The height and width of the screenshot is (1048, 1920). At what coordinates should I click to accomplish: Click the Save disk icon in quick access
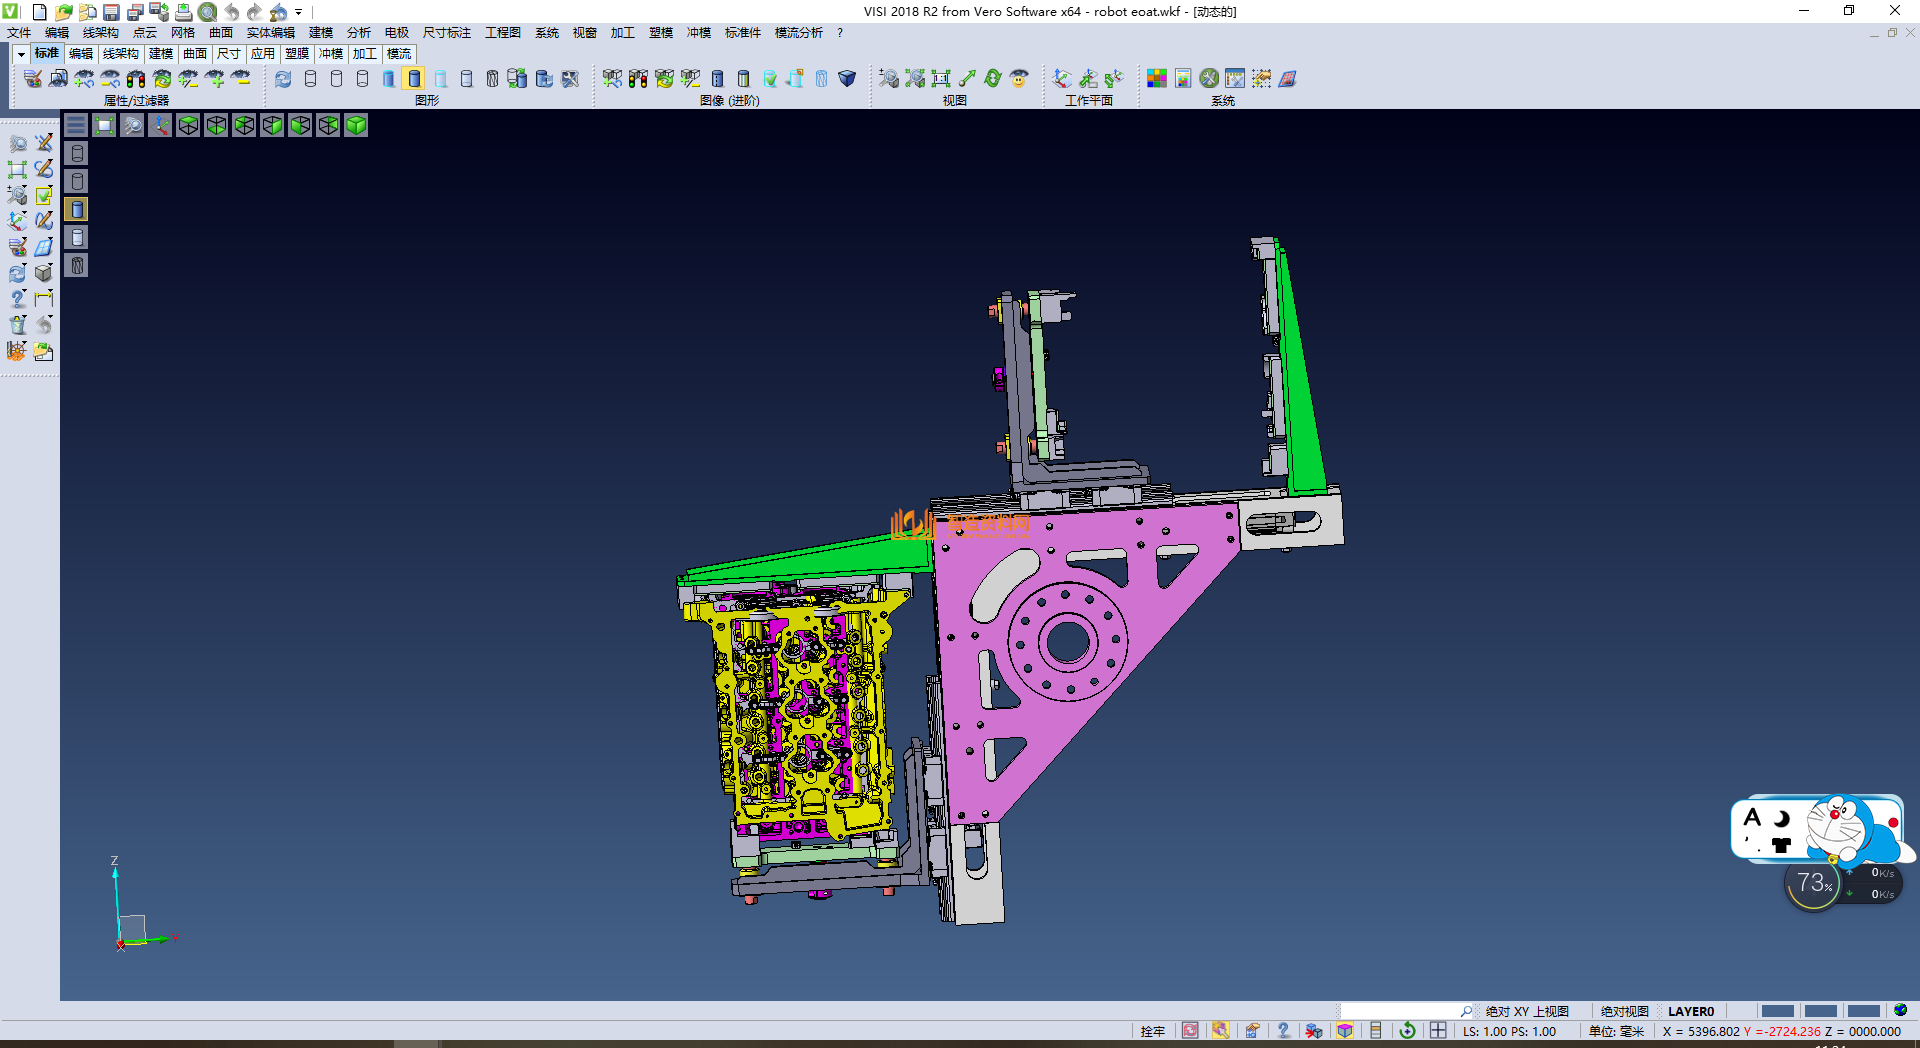(x=111, y=12)
